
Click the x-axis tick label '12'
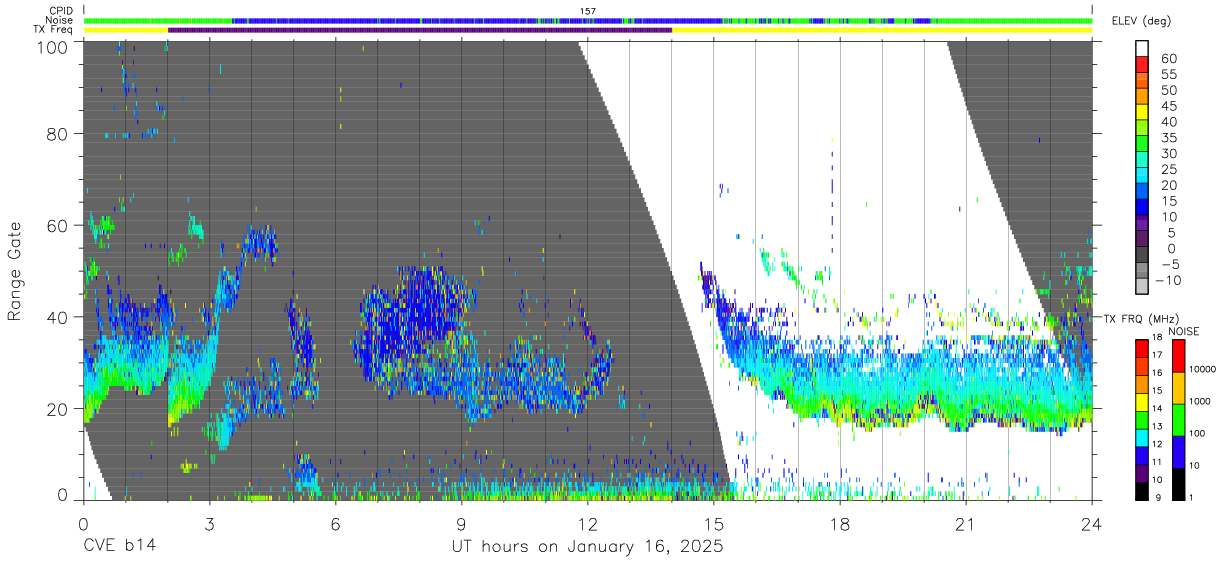(588, 523)
